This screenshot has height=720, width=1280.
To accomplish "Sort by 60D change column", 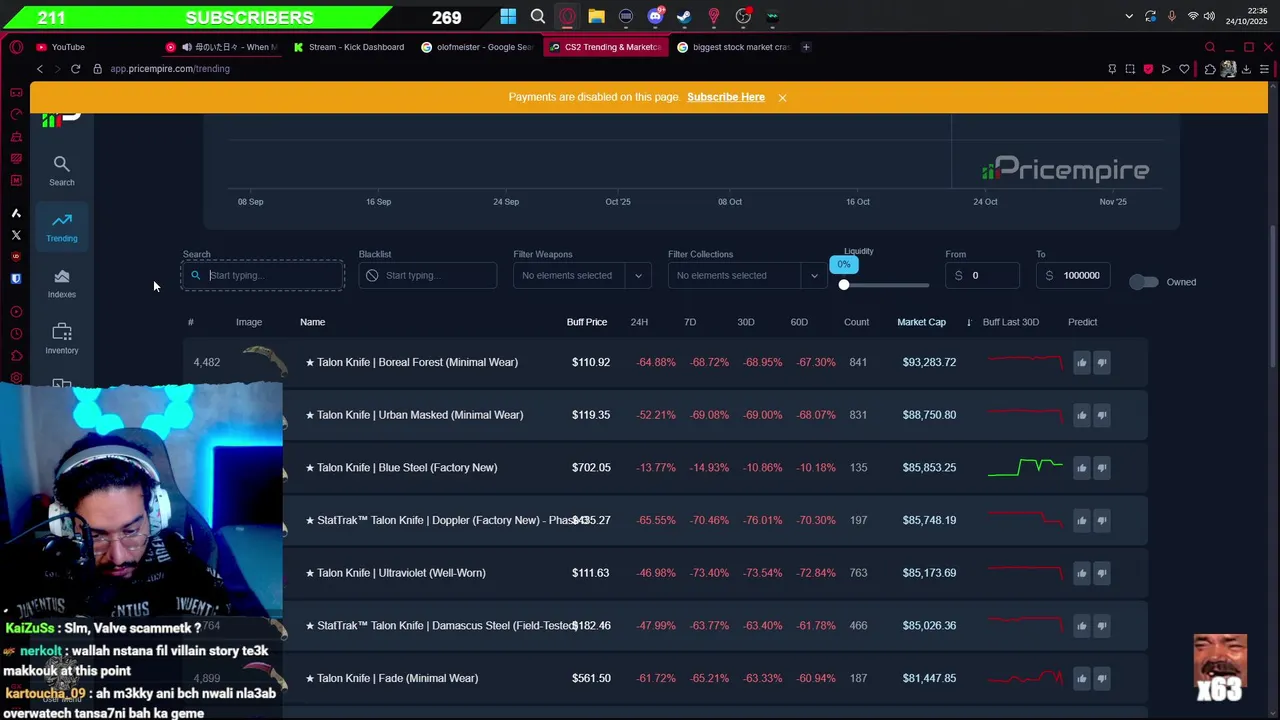I will tap(799, 322).
